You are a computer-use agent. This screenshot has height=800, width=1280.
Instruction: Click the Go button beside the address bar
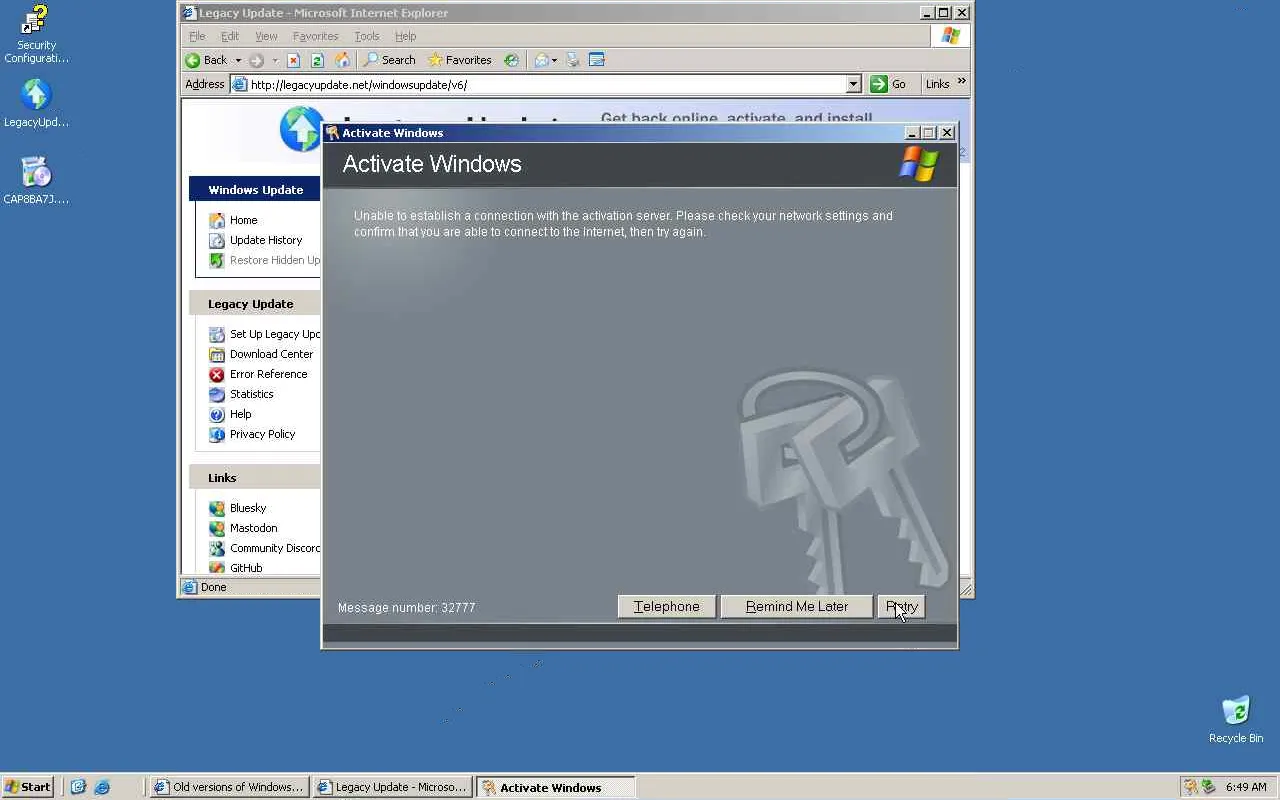coord(888,85)
